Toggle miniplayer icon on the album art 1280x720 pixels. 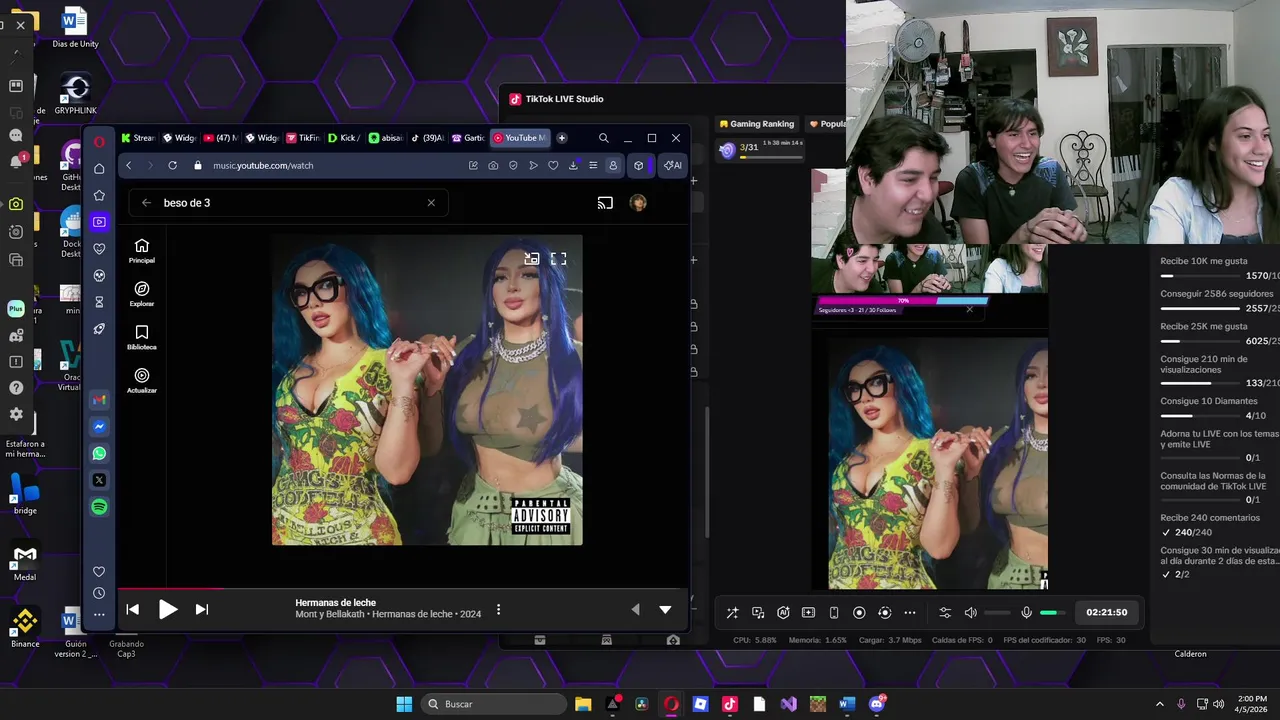tap(532, 259)
